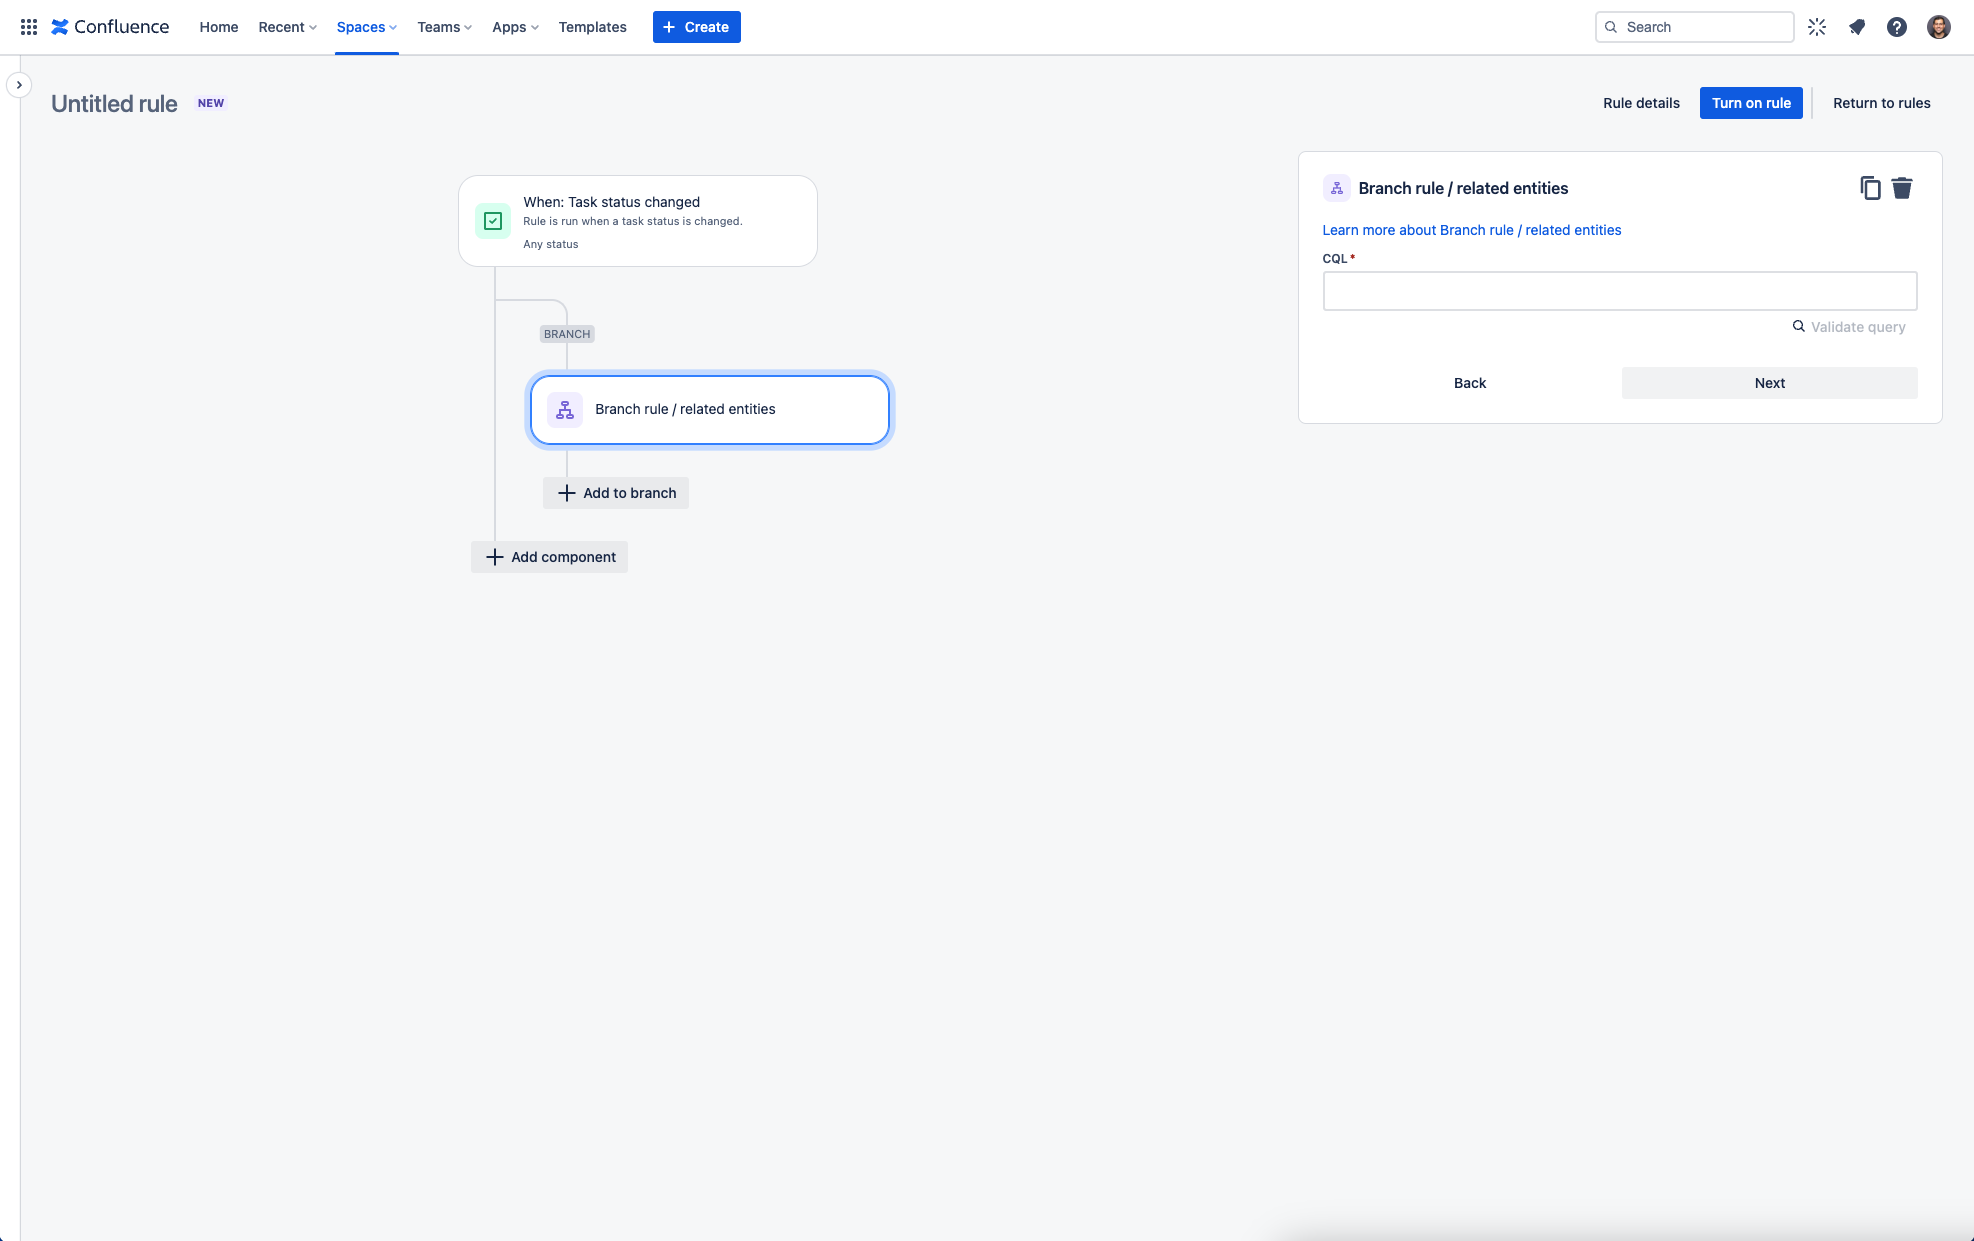
Task: Select the Task status changed trigger card
Action: pos(638,221)
